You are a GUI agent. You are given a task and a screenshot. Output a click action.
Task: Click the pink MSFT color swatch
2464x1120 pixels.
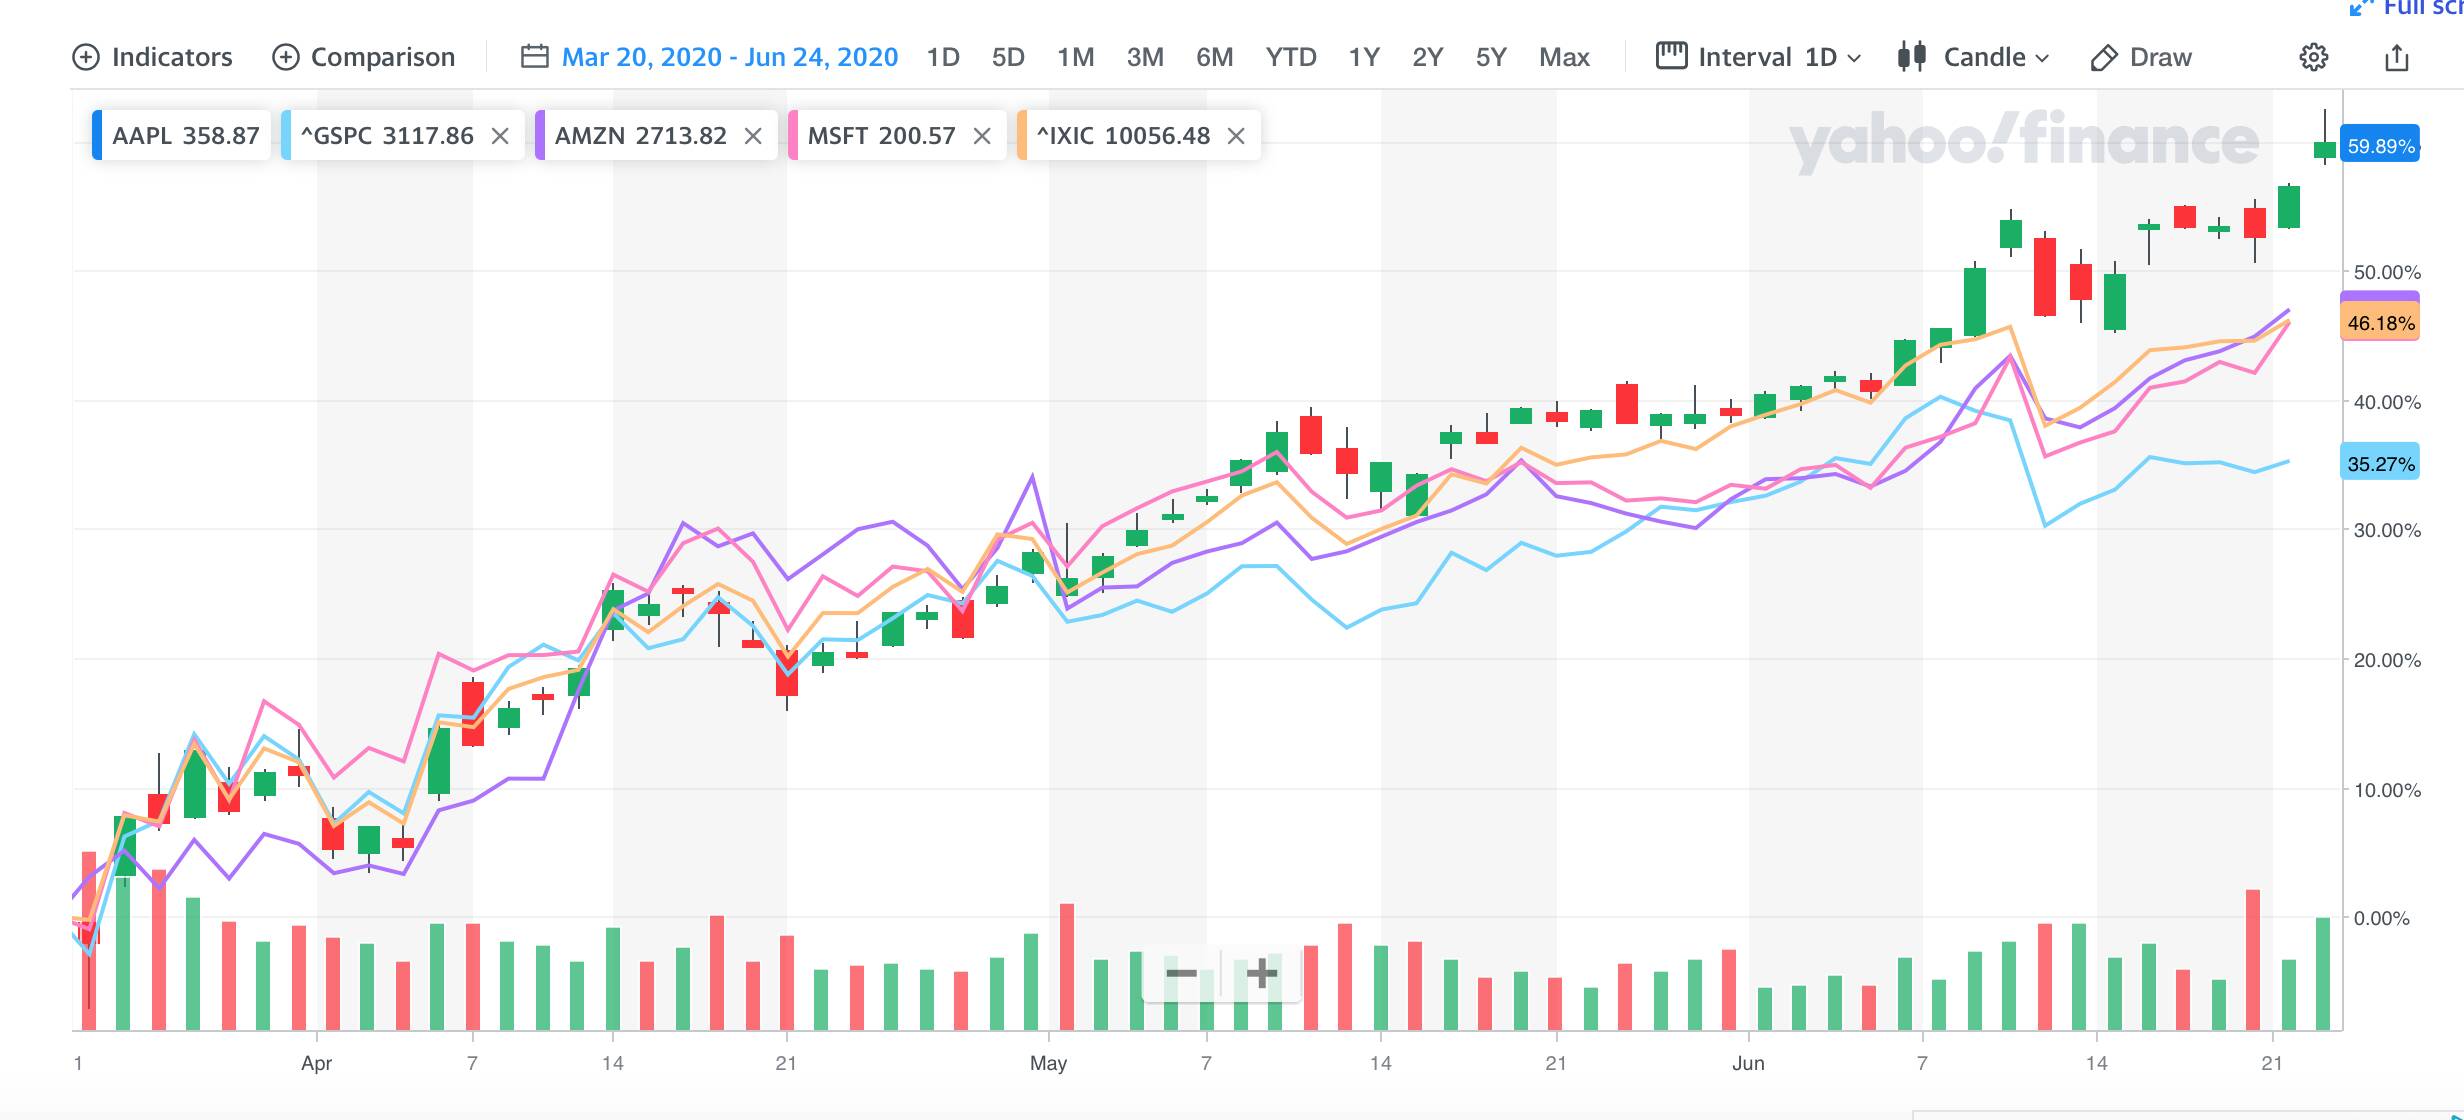[793, 135]
